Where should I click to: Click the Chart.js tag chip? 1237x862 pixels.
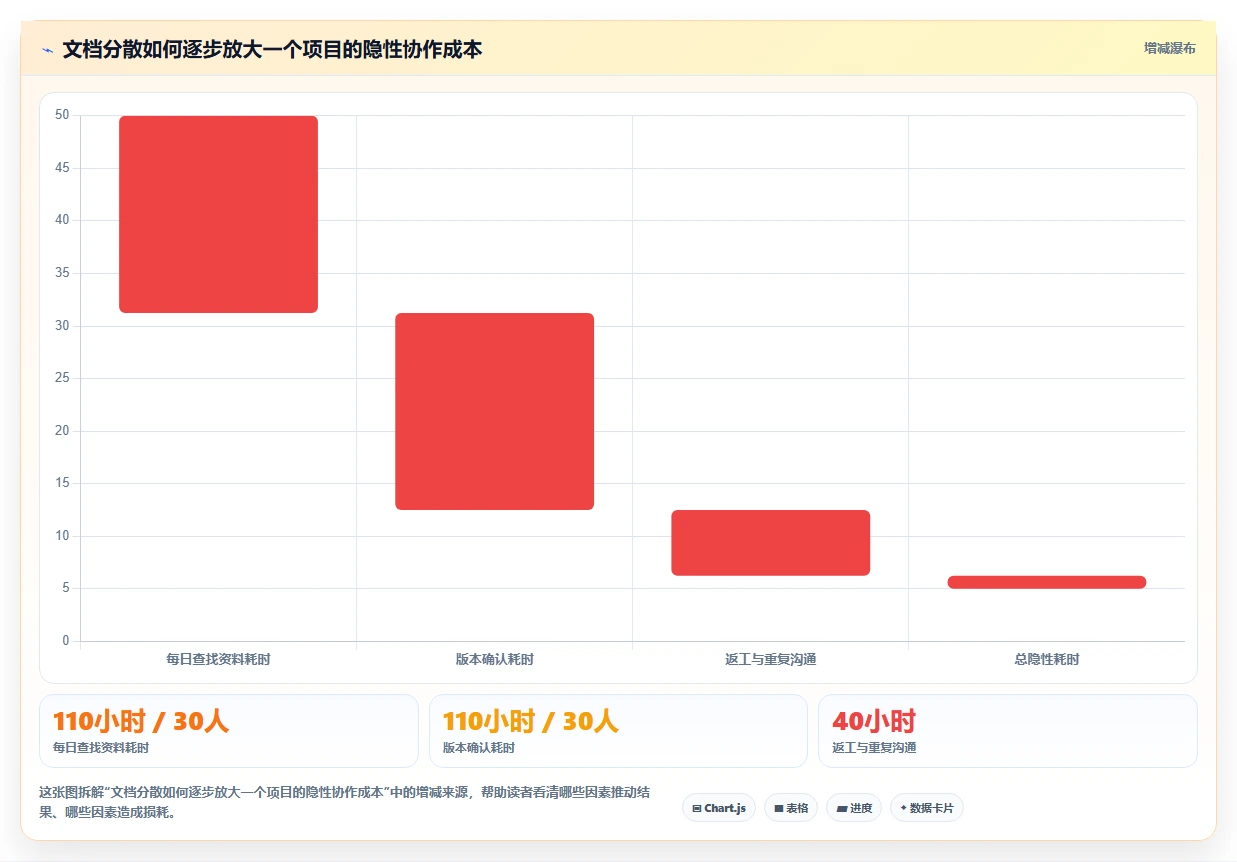(719, 808)
